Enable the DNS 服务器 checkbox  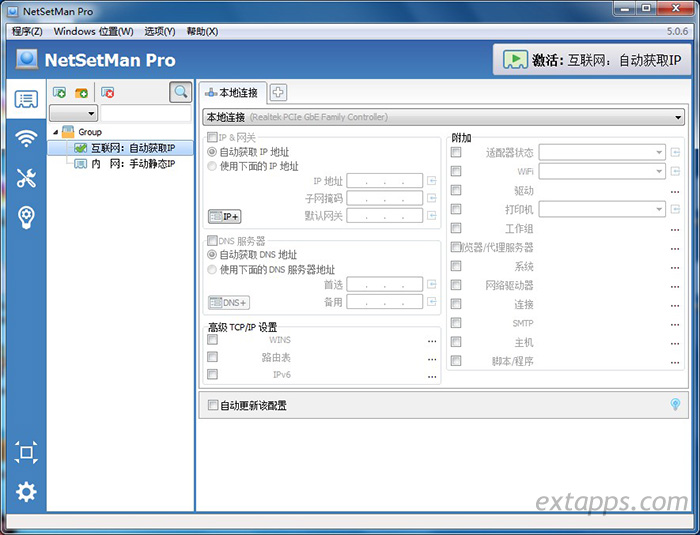212,241
